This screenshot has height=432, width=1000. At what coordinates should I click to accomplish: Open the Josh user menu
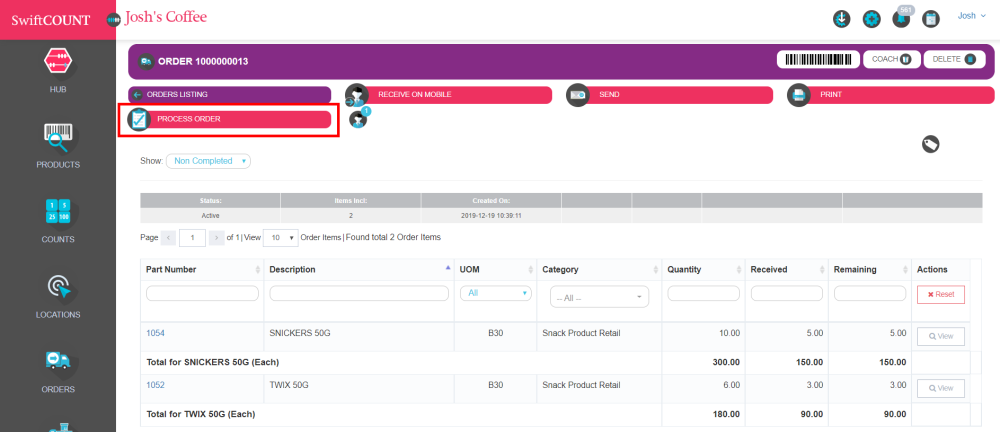coord(972,16)
